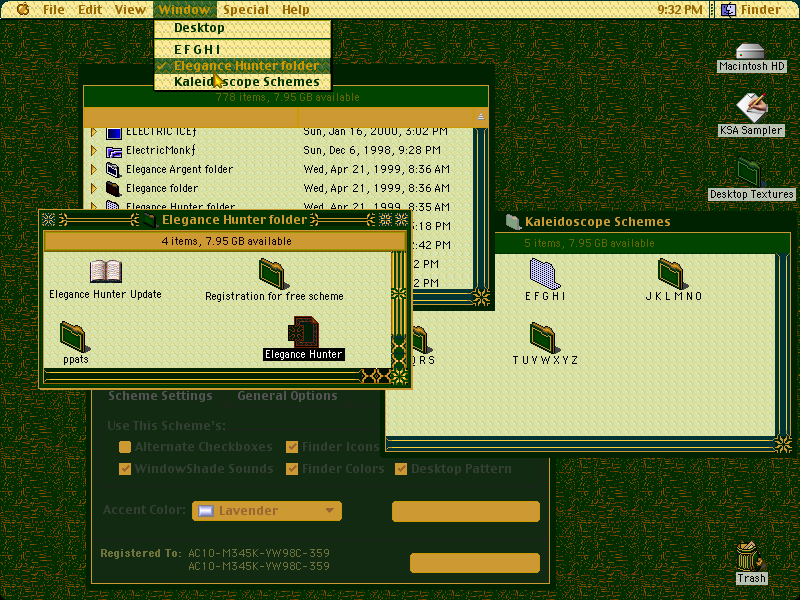
Task: Select Registration for free scheme folder icon
Action: [x=272, y=273]
